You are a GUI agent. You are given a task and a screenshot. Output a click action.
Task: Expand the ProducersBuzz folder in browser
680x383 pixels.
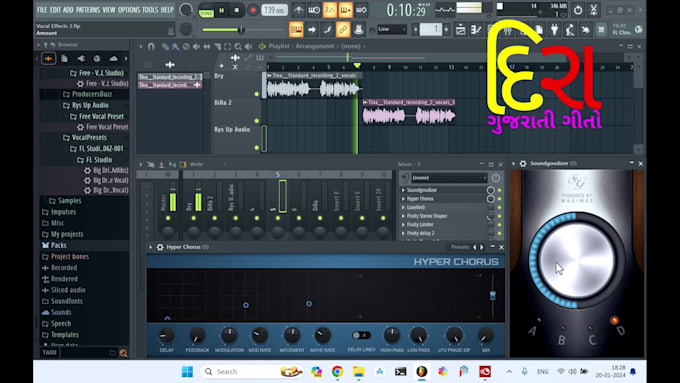88,94
